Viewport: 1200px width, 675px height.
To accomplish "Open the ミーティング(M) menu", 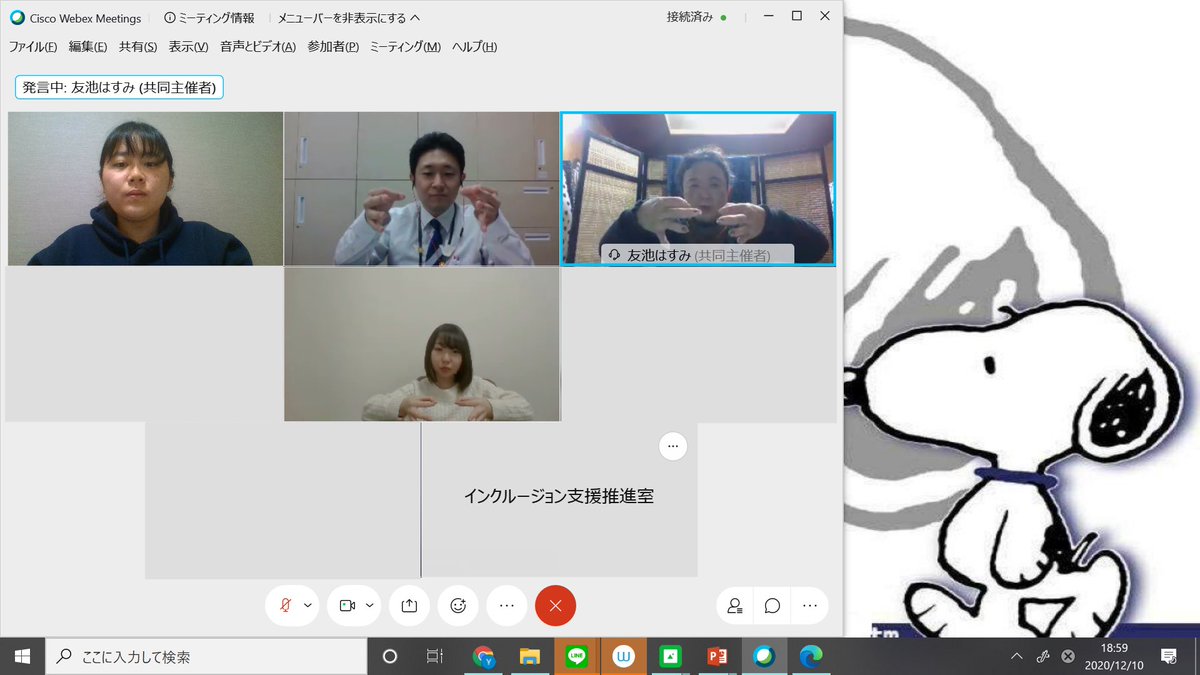I will tap(405, 47).
